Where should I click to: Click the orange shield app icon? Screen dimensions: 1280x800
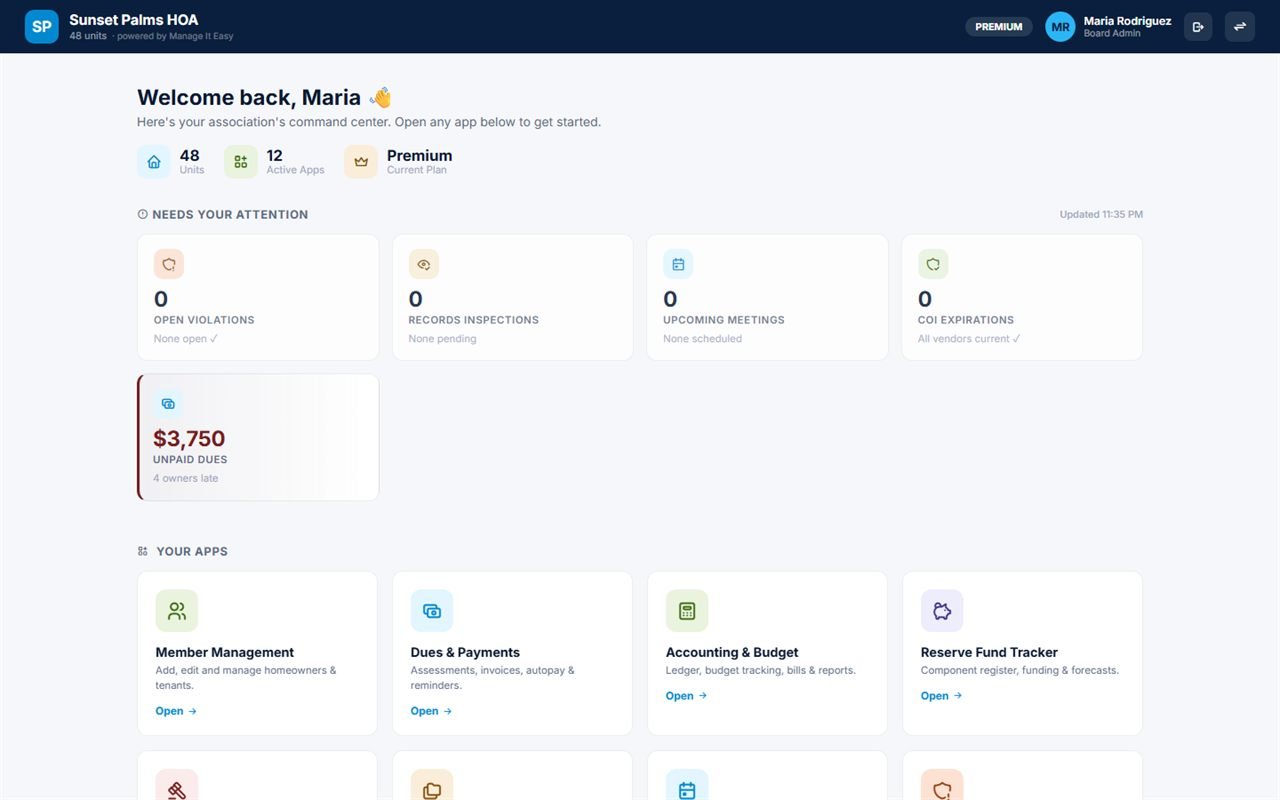(942, 787)
